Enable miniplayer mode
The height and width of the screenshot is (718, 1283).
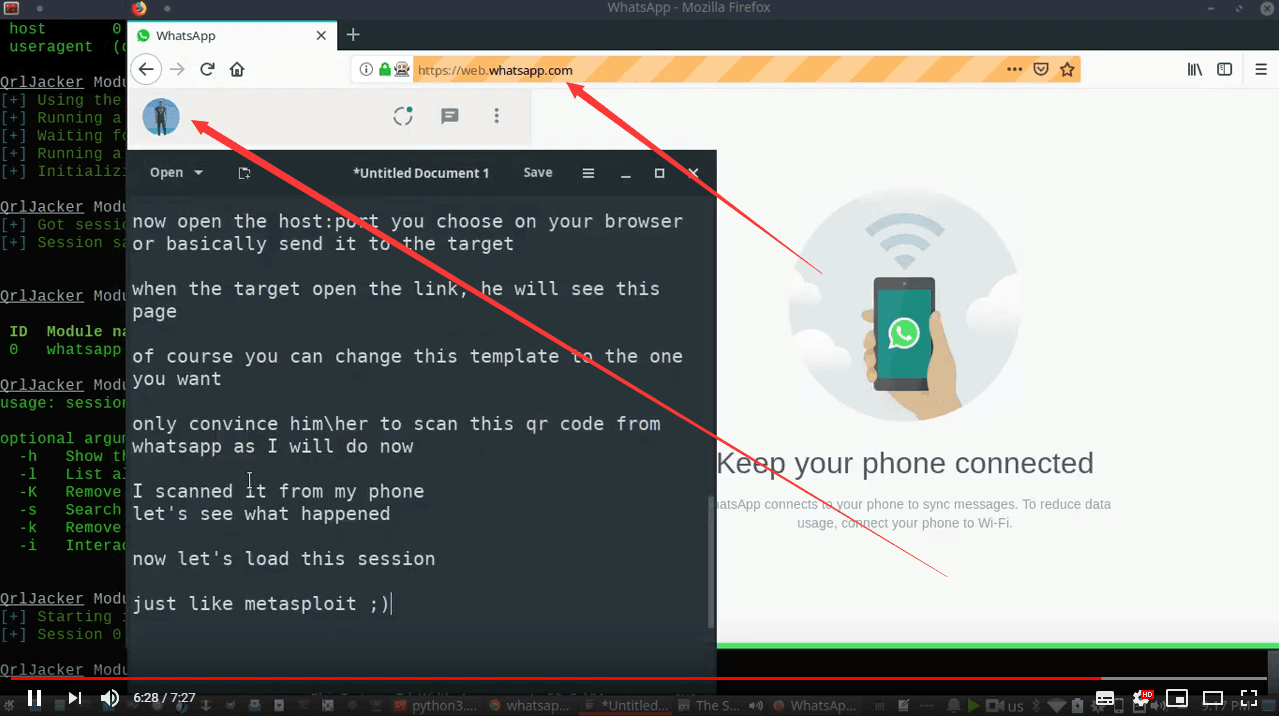1177,698
